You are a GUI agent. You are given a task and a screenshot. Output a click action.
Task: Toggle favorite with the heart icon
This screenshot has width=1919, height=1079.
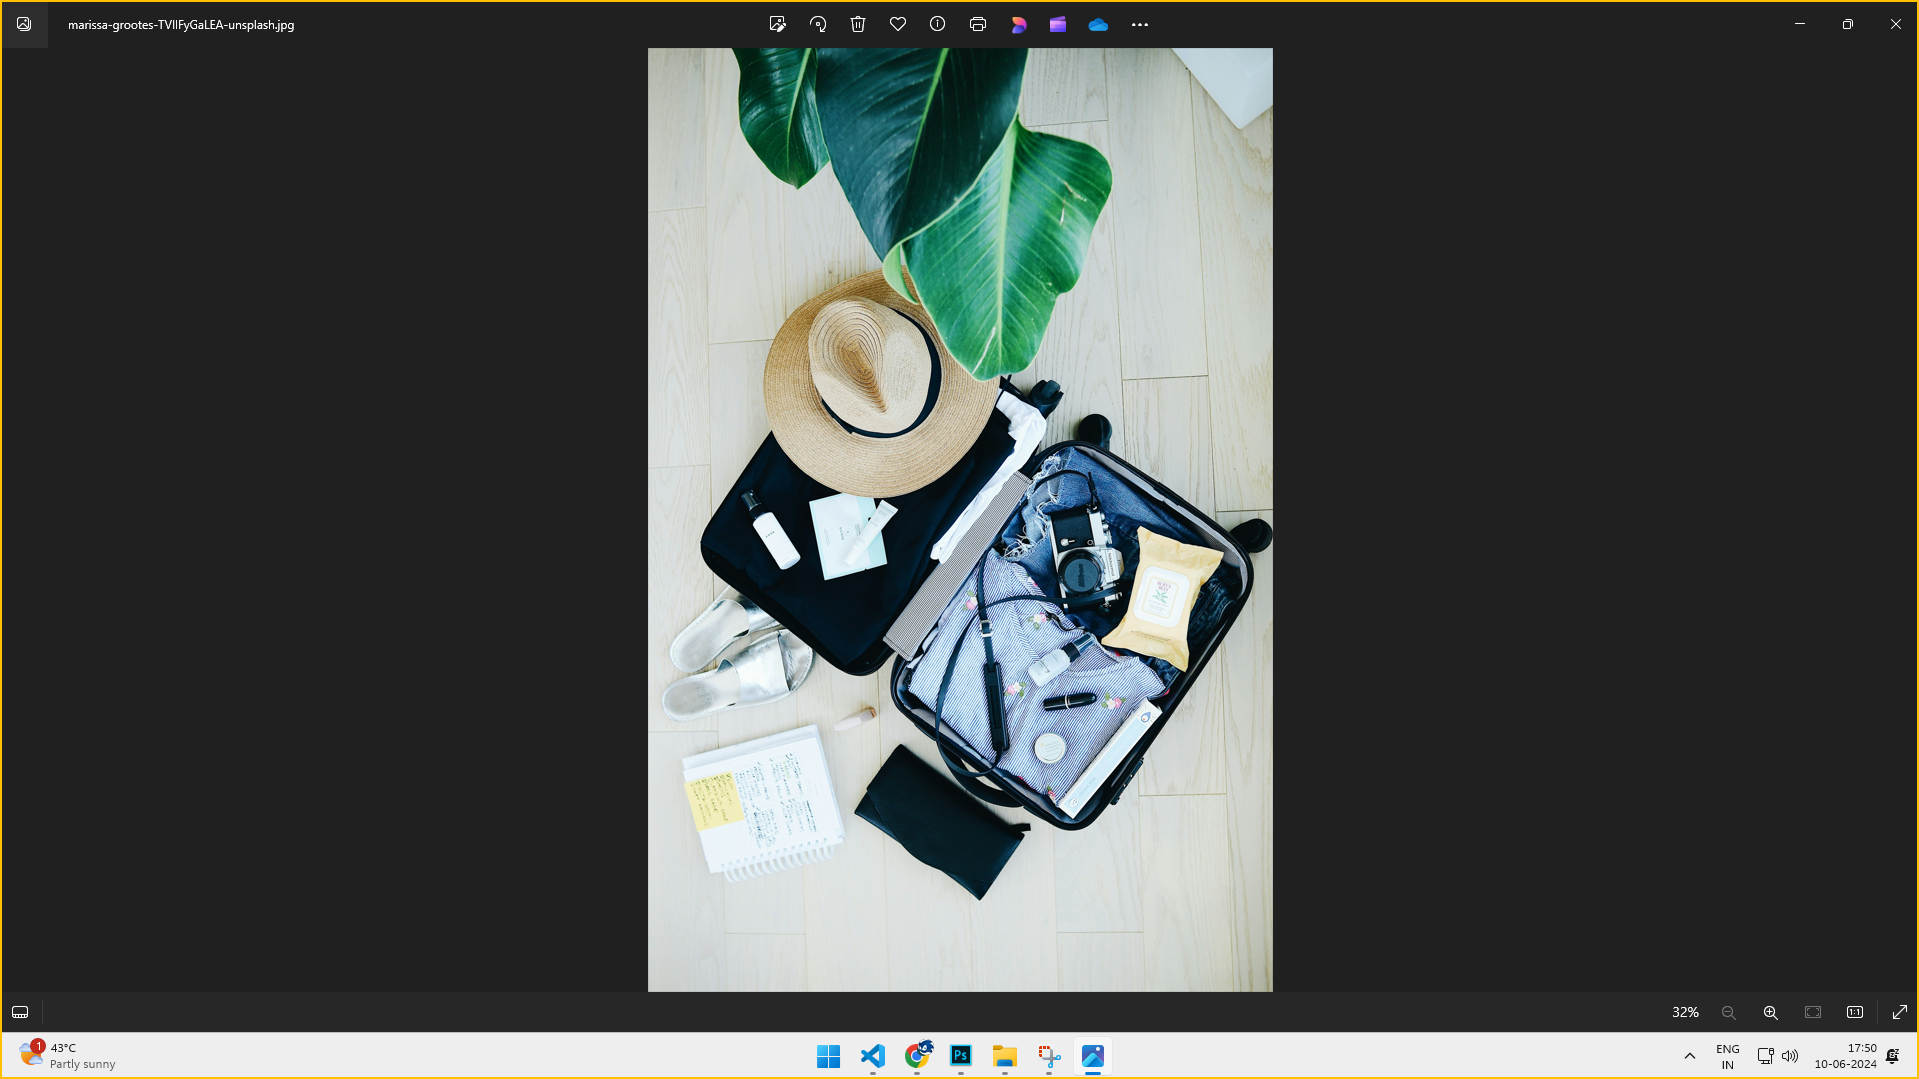coord(898,24)
